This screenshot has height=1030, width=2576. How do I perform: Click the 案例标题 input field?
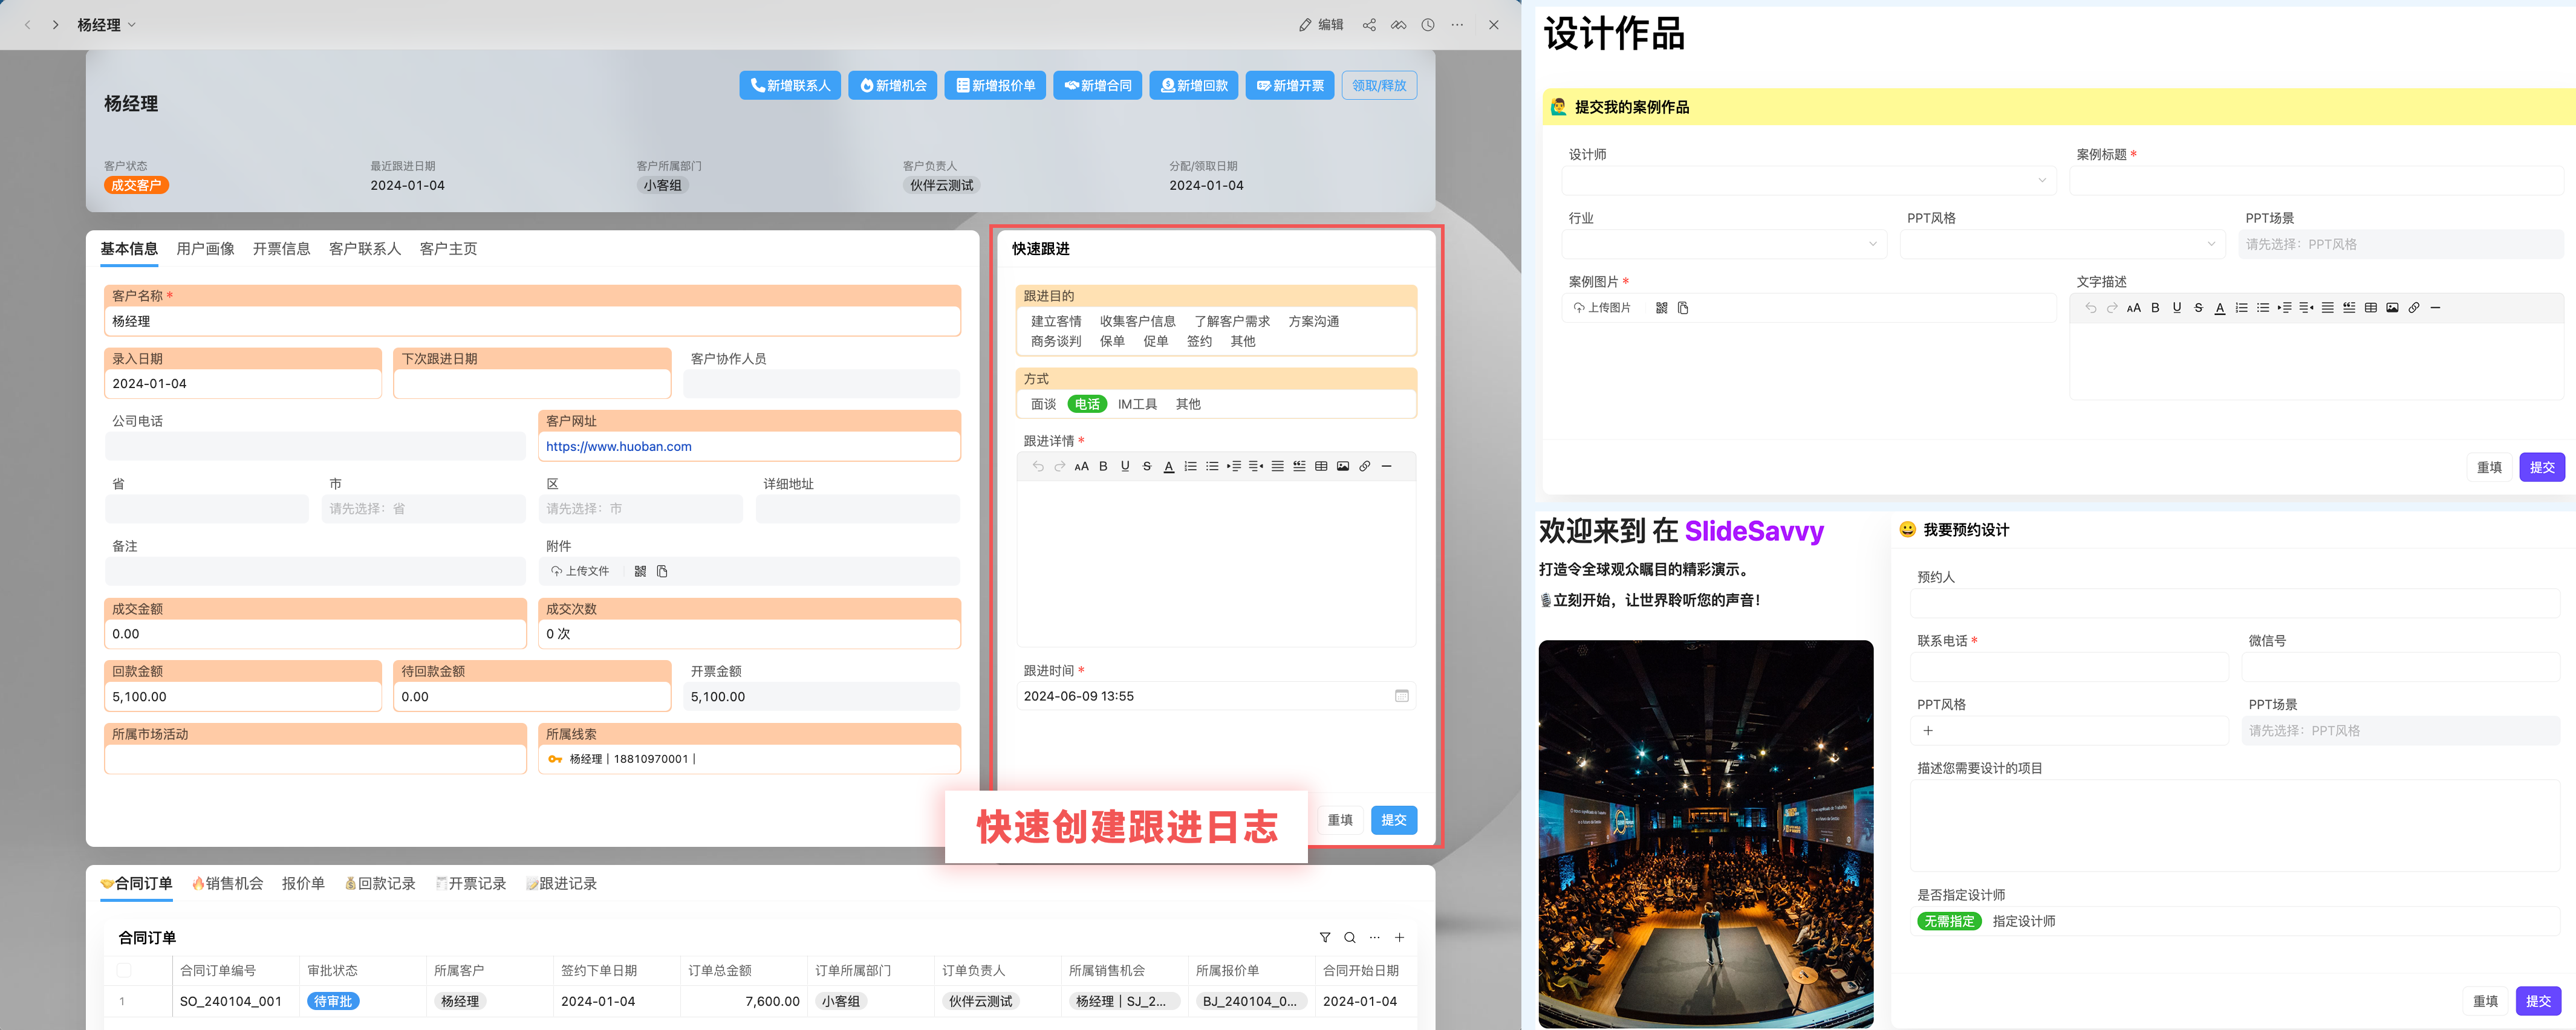2316,181
